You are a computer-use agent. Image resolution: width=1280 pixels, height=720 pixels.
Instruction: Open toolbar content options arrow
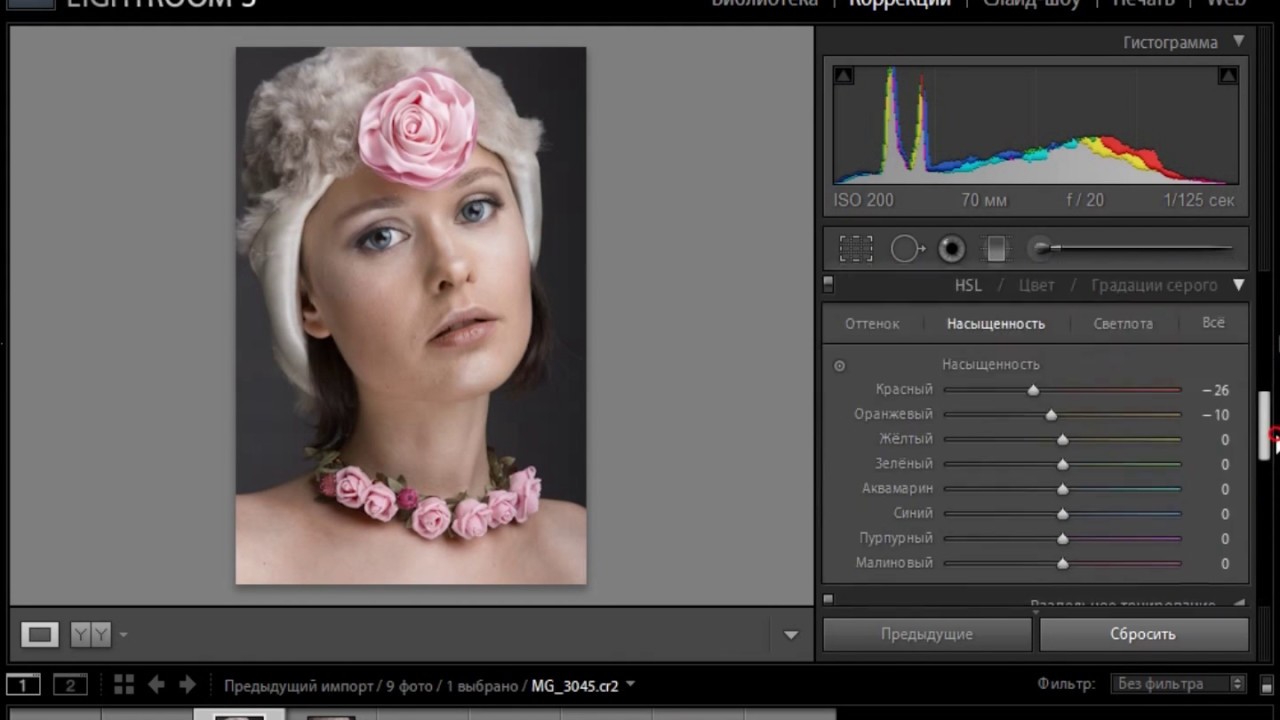[791, 634]
